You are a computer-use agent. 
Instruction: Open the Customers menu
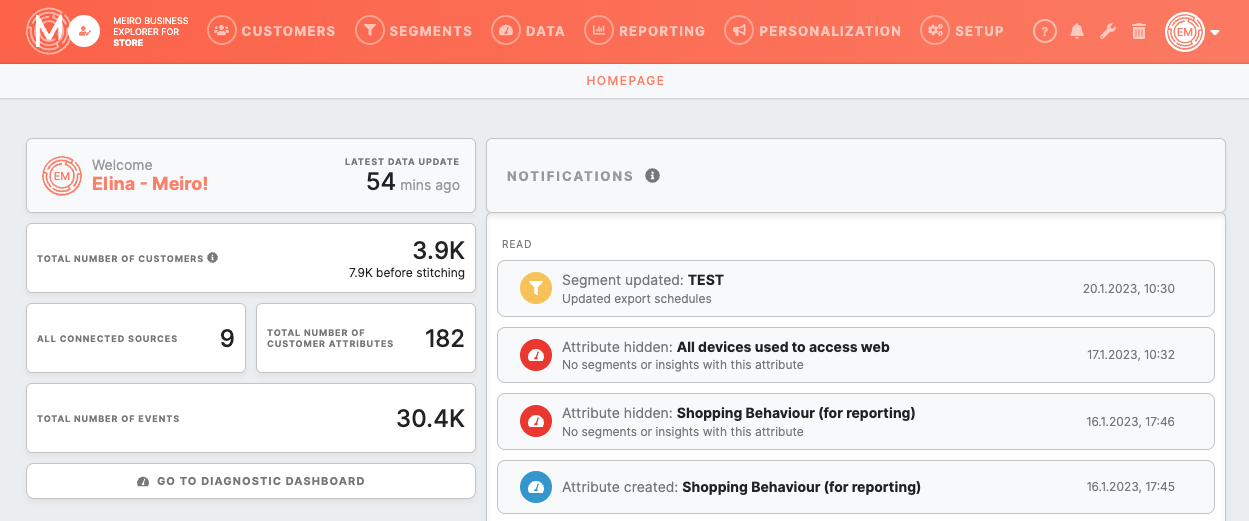tap(271, 31)
